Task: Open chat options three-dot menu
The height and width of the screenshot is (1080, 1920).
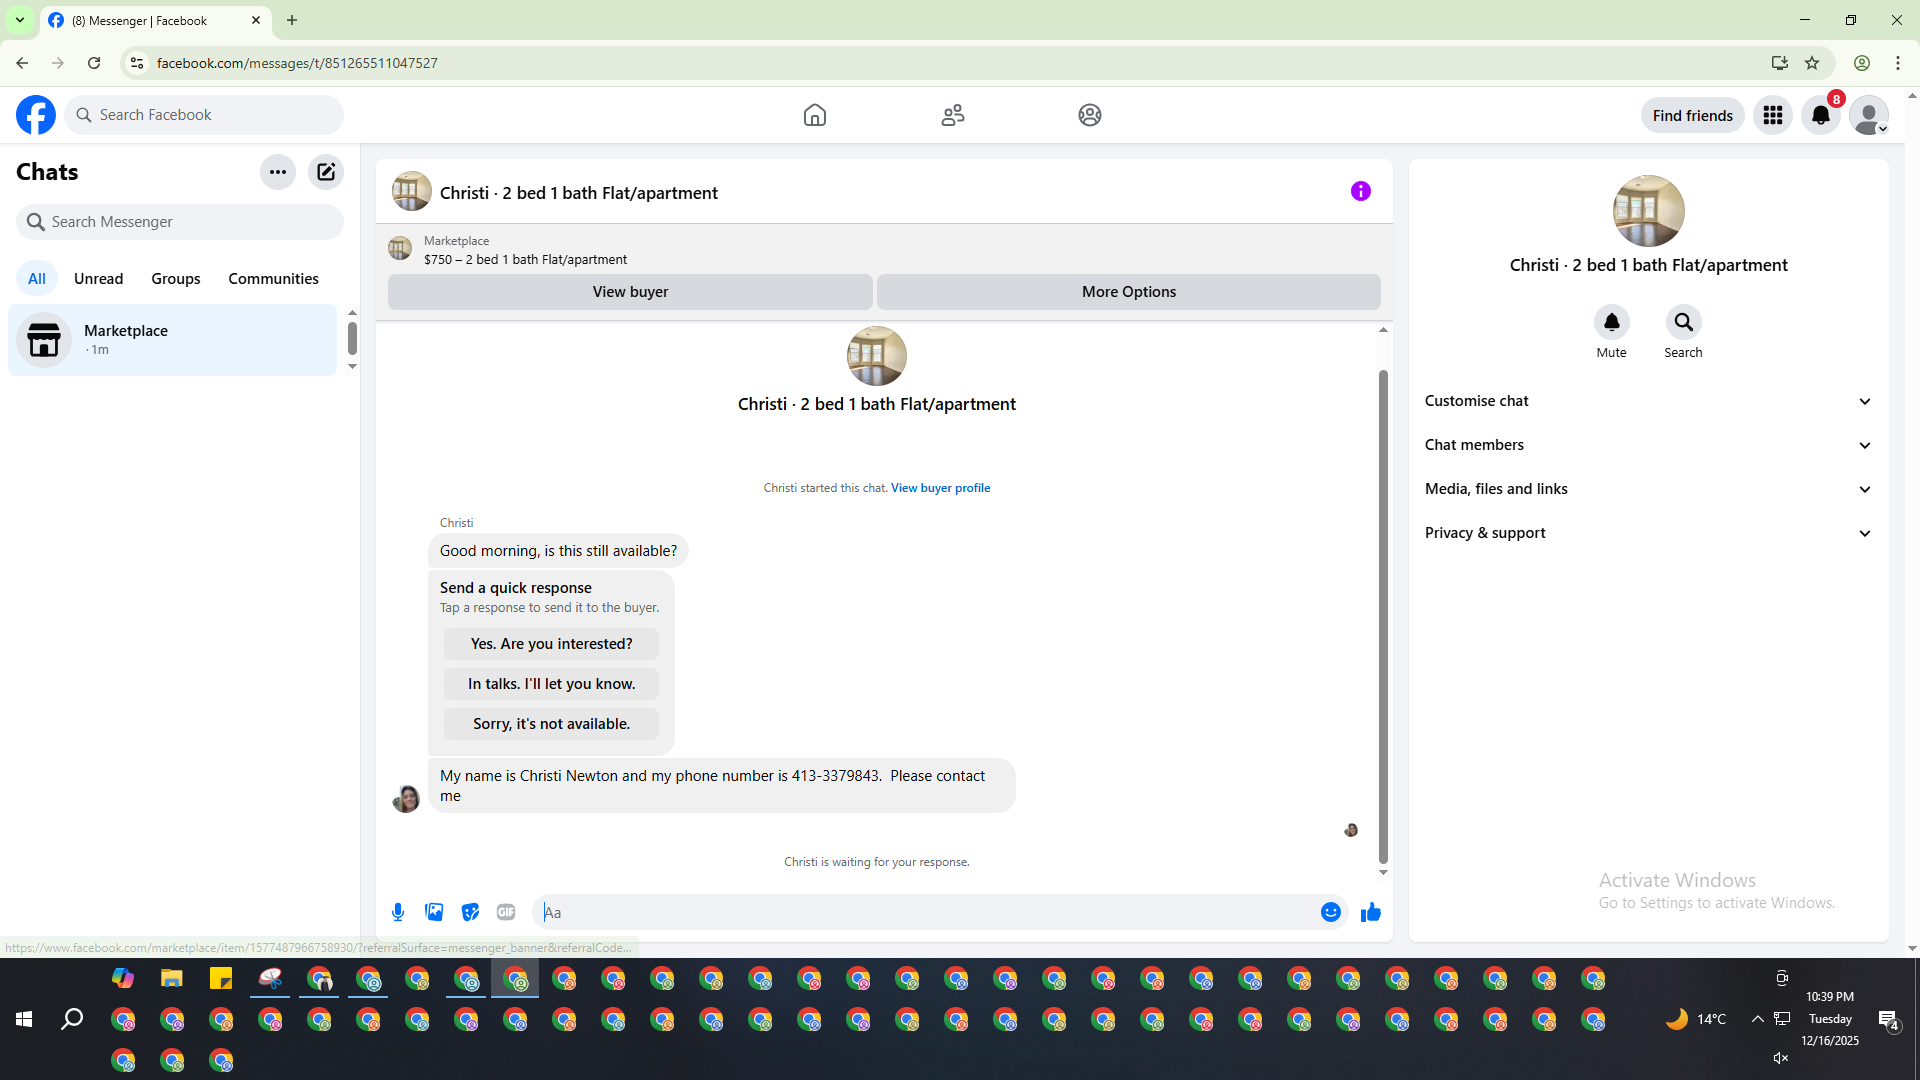Action: 278,172
